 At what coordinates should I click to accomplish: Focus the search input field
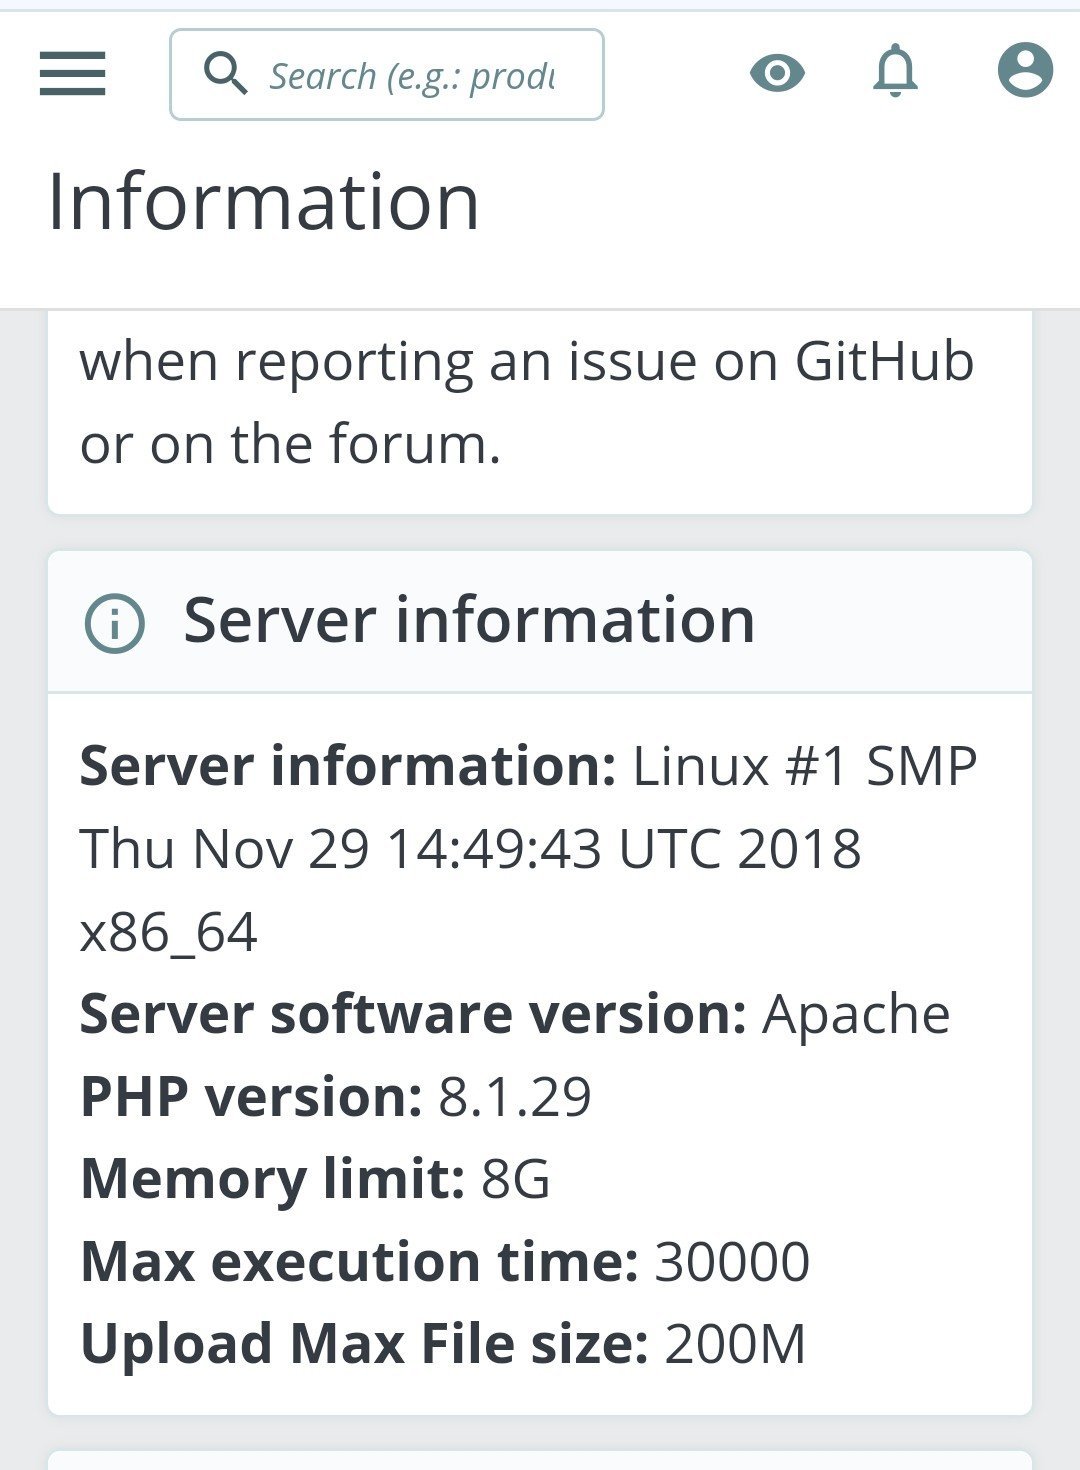tap(412, 76)
